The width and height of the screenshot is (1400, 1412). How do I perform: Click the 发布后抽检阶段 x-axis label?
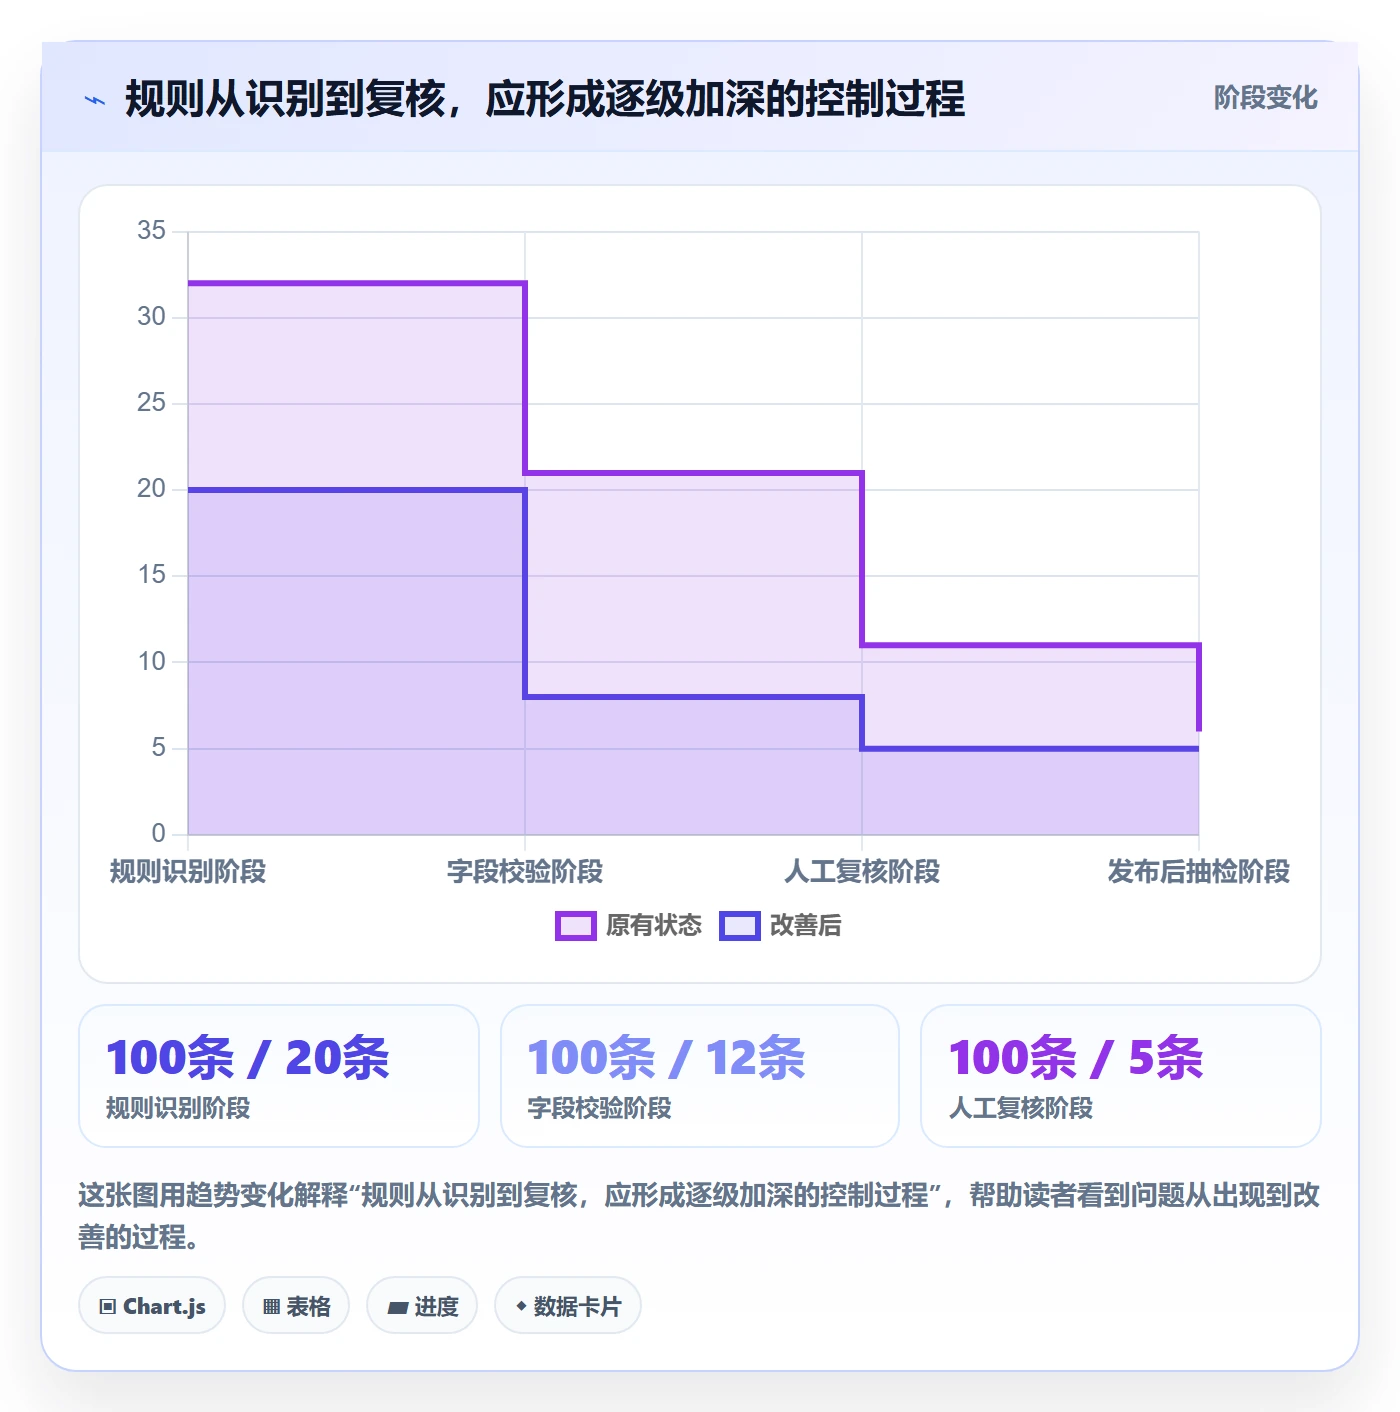[1199, 872]
